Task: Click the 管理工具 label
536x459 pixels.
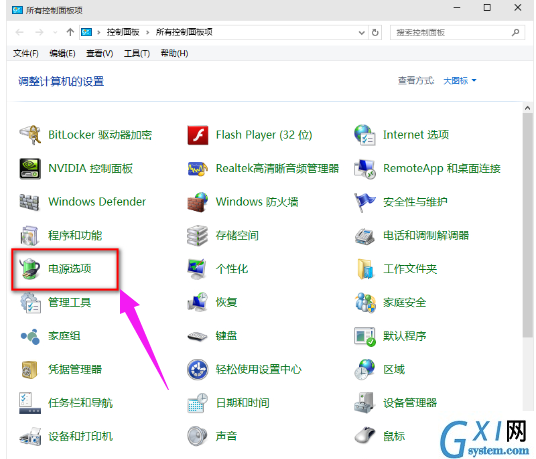Action: tap(69, 303)
